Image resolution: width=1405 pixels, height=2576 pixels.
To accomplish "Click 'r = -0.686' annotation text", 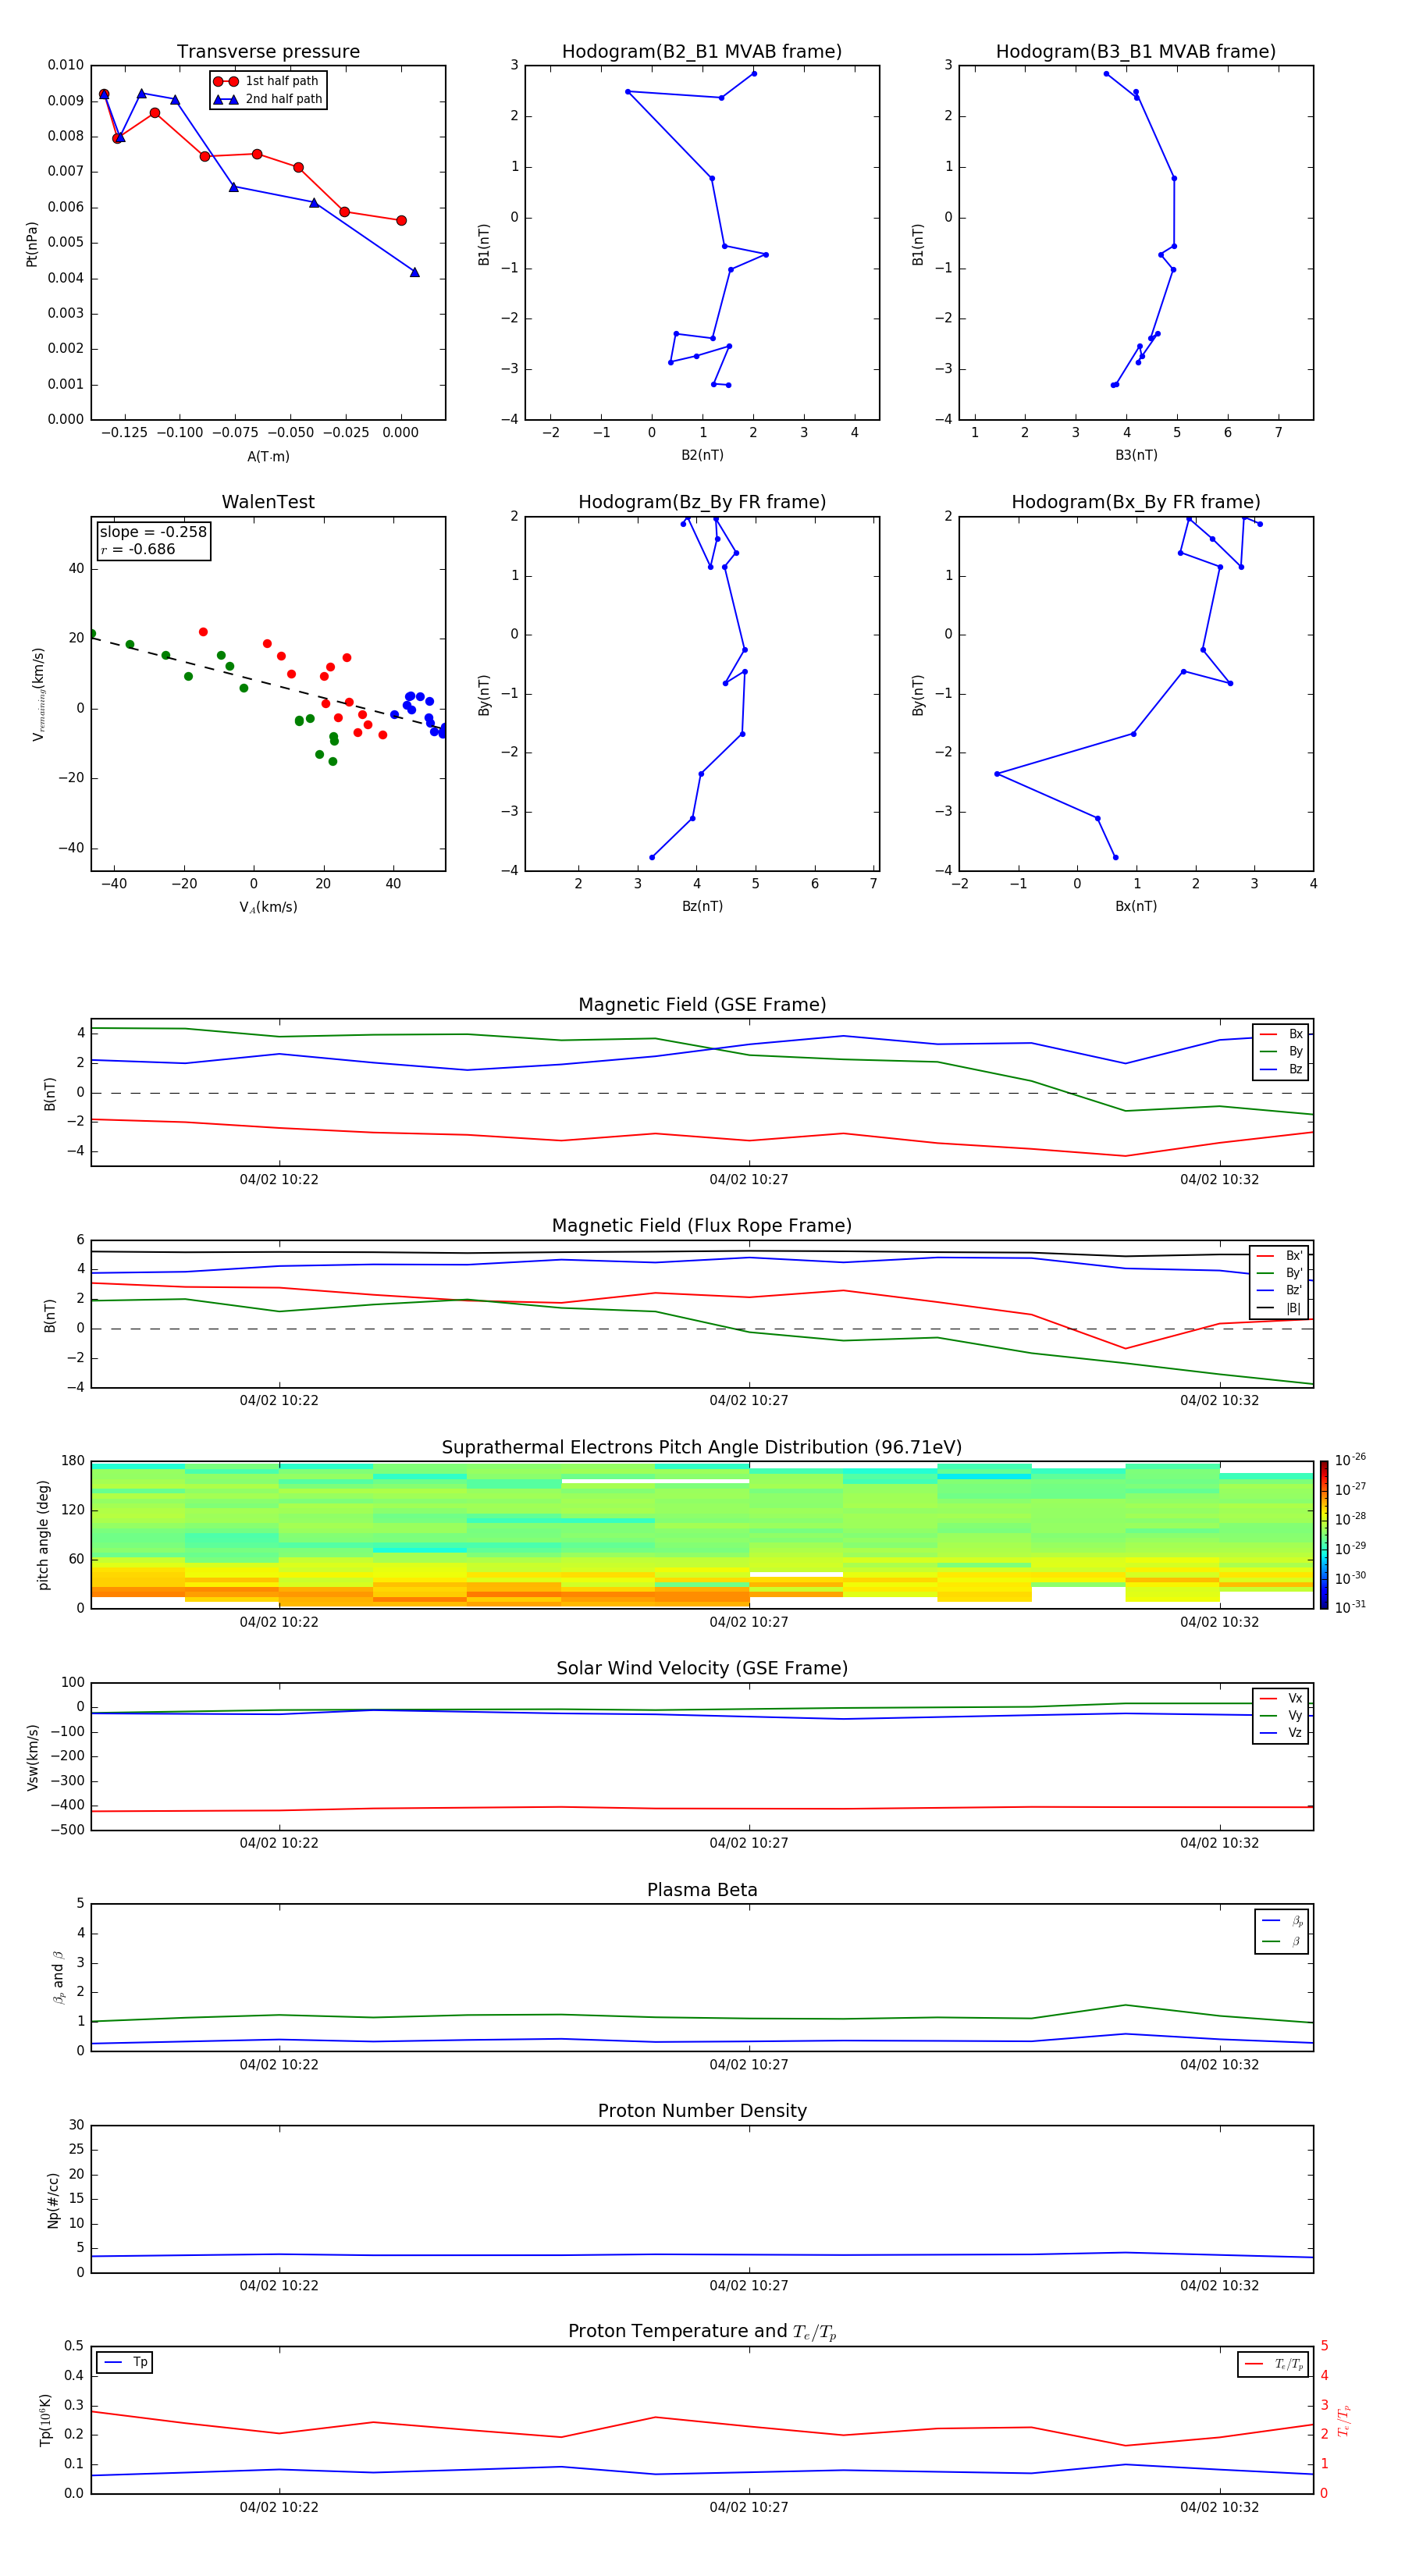I will pyautogui.click(x=138, y=550).
